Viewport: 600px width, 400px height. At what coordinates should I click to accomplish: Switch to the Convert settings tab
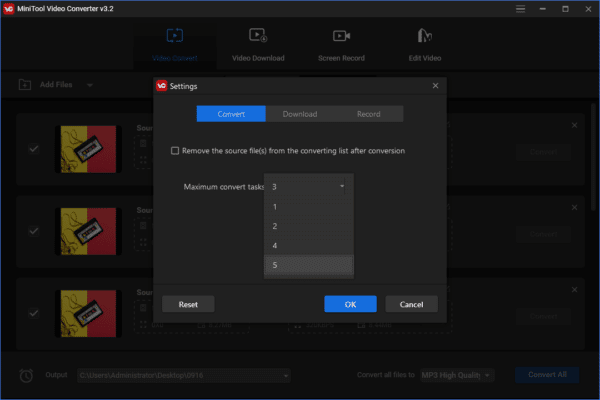pos(231,114)
